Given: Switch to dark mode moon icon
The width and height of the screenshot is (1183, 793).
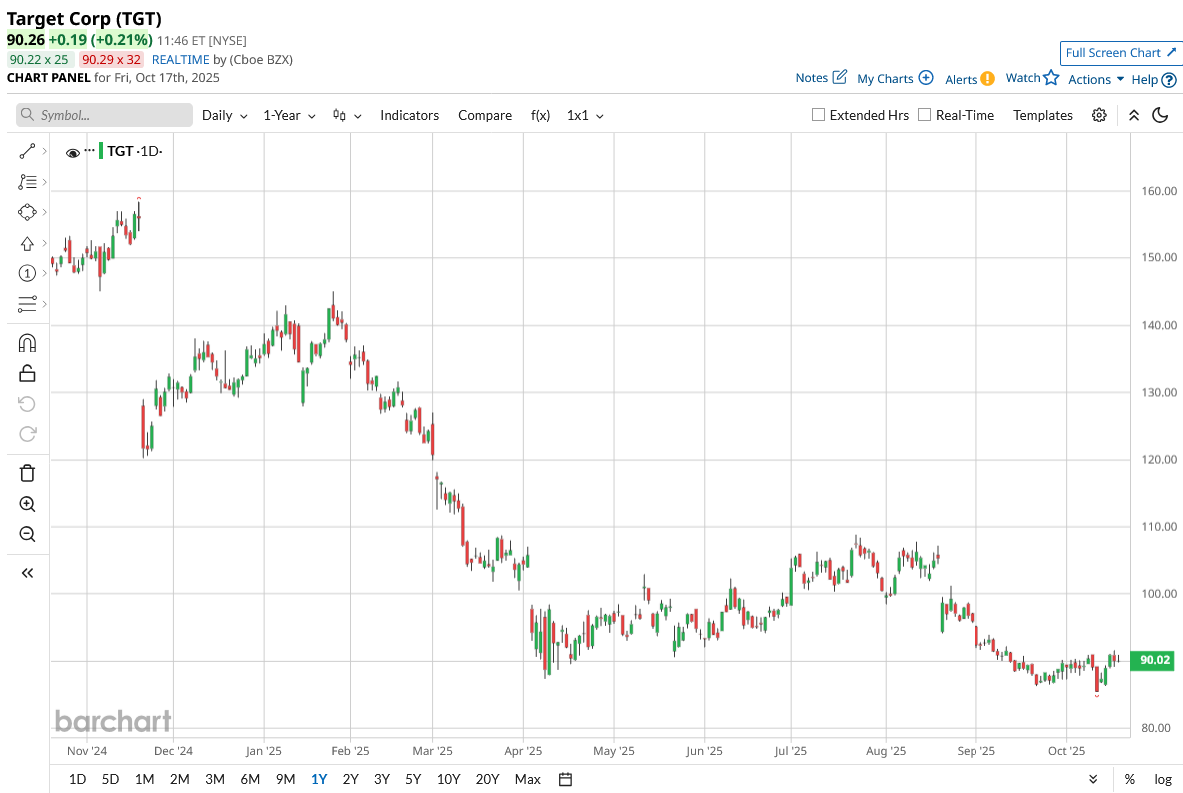Looking at the screenshot, I should 1160,115.
